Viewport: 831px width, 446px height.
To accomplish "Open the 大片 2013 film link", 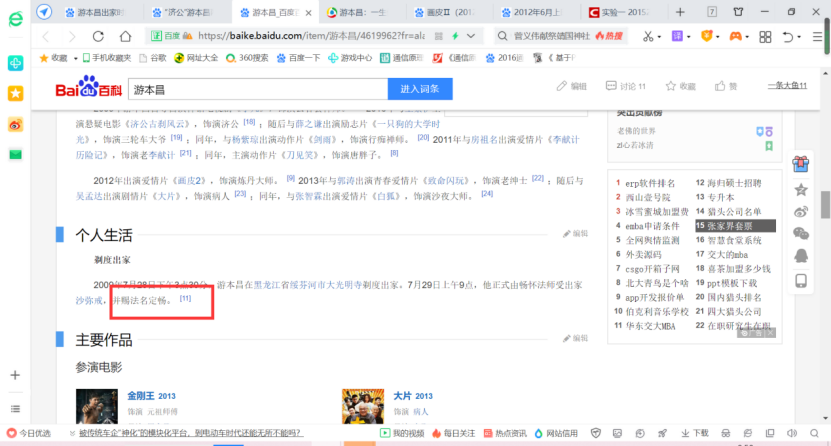I will point(413,396).
